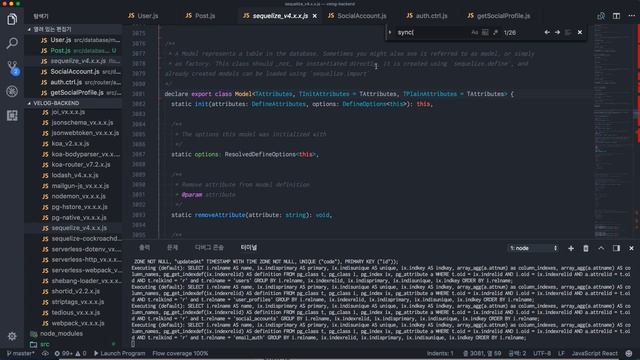Screen dimensions: 640x360
Task: Open the Manage gear icon
Action: pos(12,336)
